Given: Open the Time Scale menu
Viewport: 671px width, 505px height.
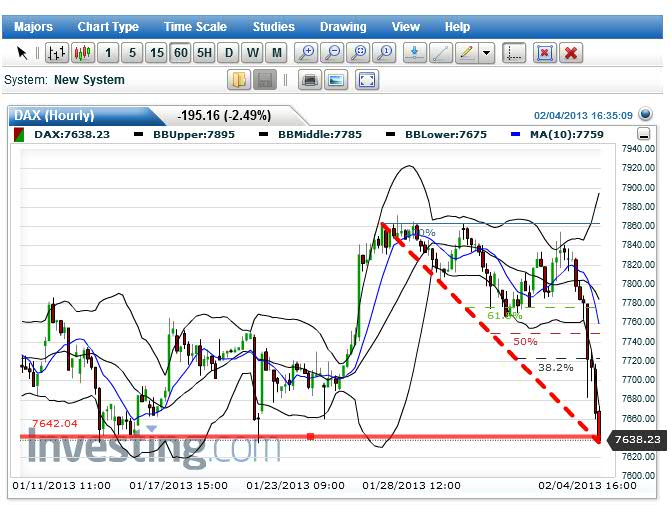Looking at the screenshot, I should point(195,27).
